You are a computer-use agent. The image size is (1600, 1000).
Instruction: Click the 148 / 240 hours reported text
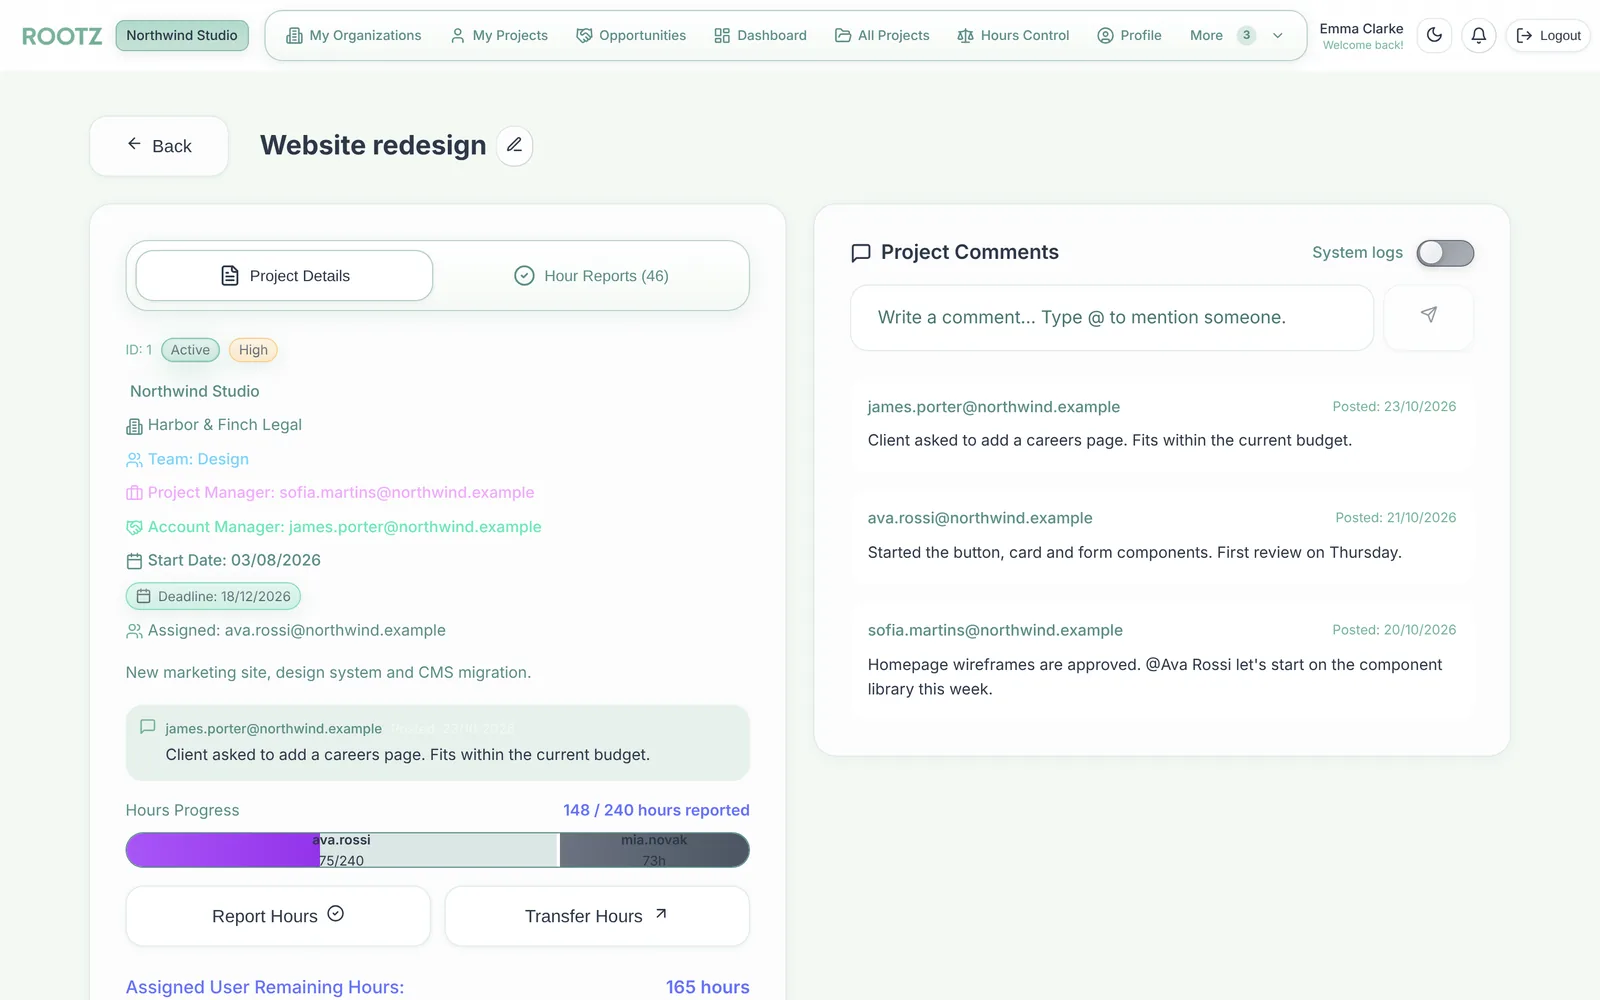point(656,810)
